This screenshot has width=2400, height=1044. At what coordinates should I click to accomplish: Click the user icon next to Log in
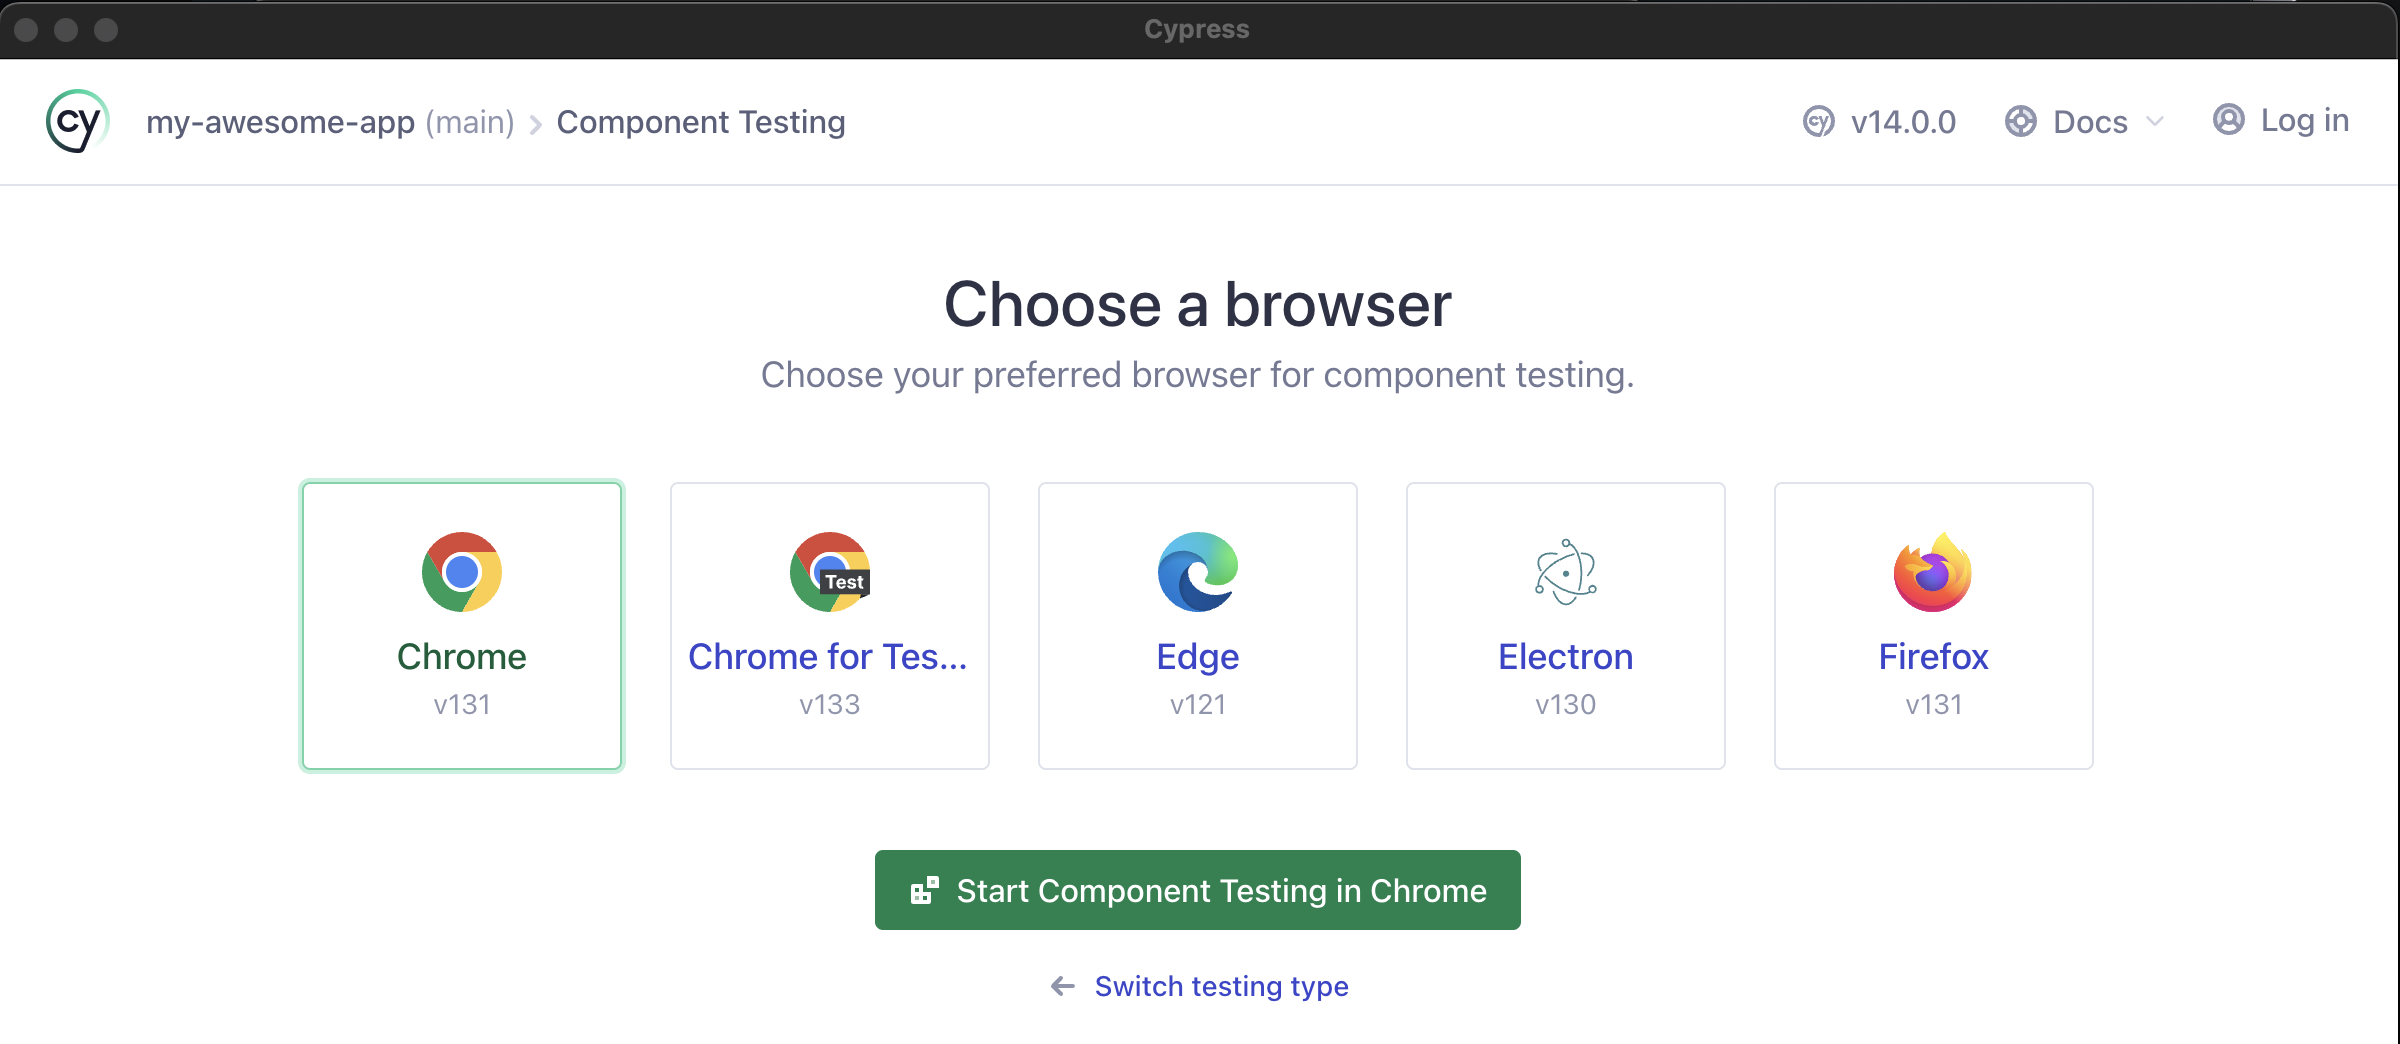(x=2229, y=120)
